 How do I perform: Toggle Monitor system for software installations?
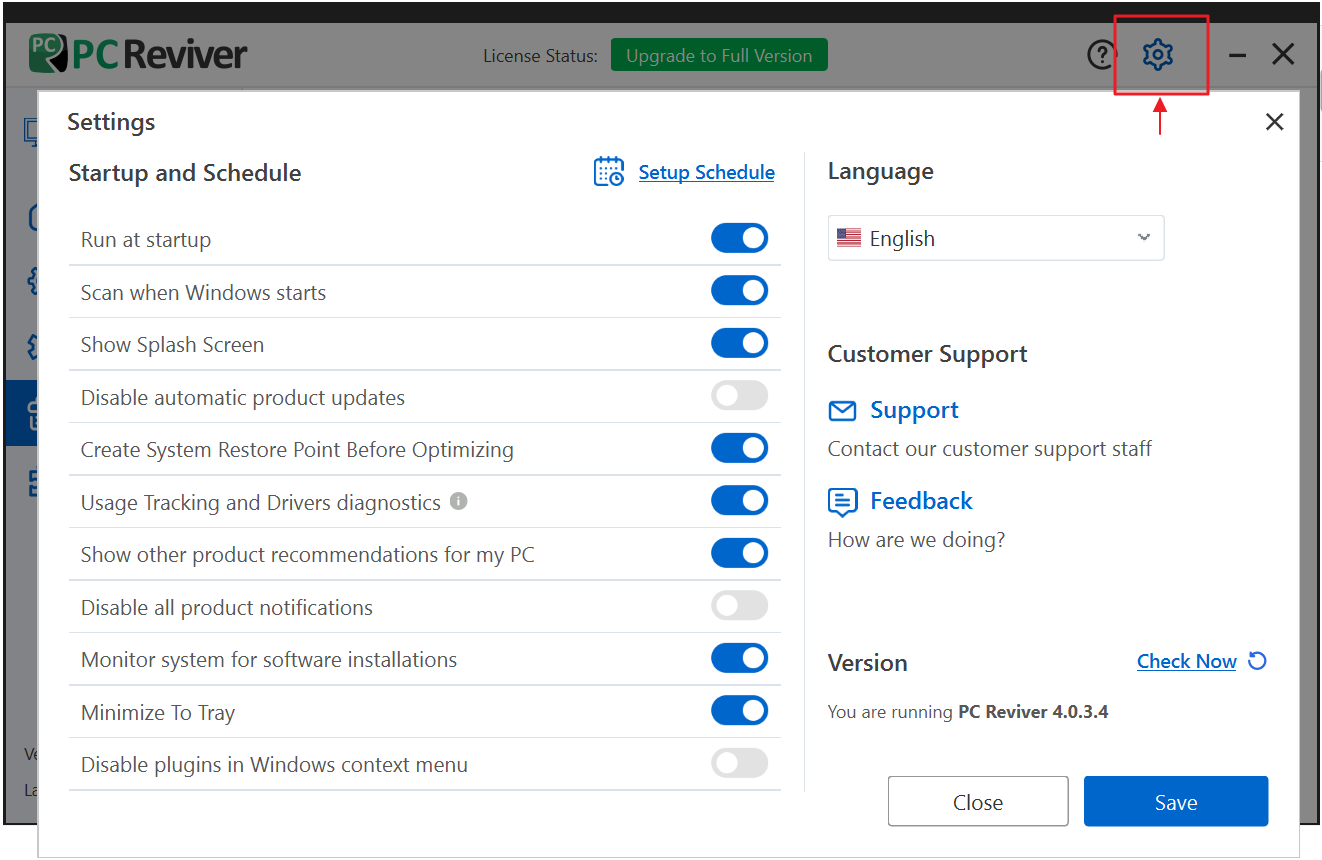[739, 658]
